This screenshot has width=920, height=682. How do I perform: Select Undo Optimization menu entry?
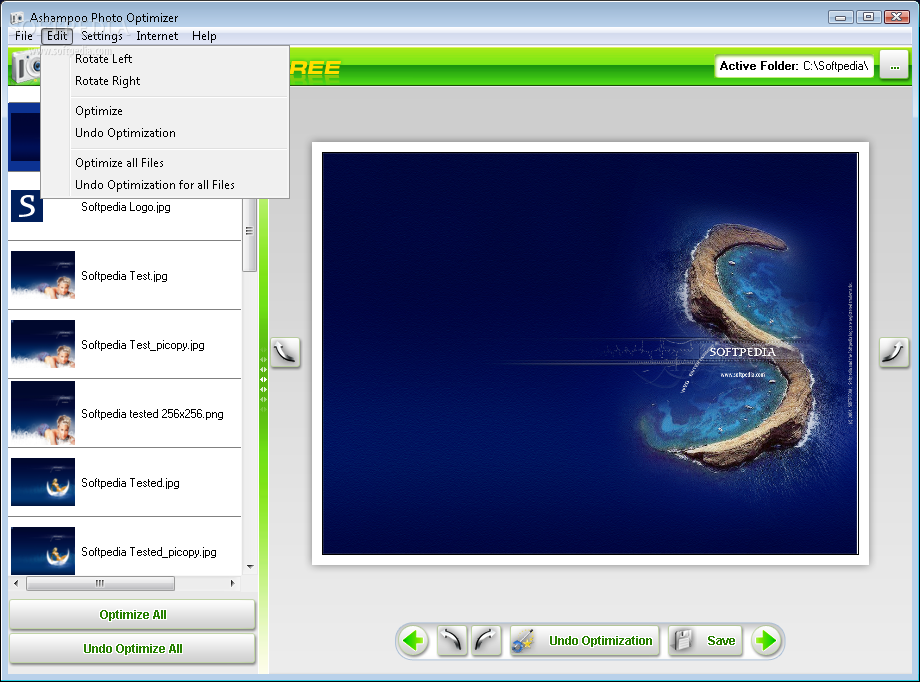(x=165, y=133)
